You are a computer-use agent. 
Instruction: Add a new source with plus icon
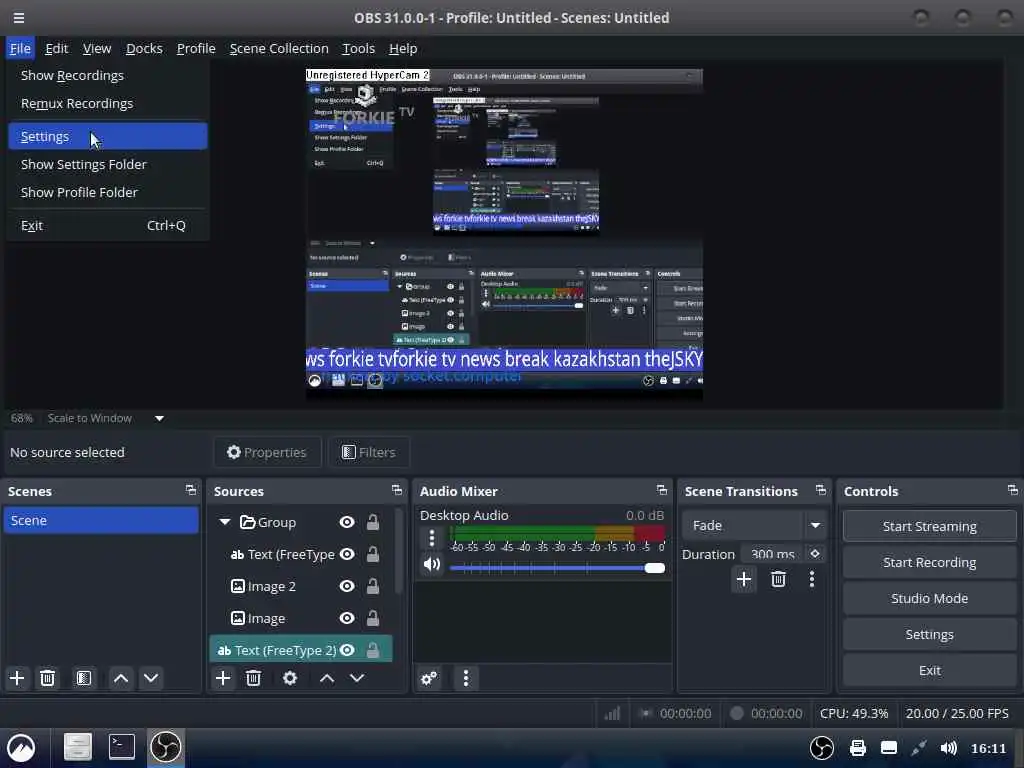point(223,678)
